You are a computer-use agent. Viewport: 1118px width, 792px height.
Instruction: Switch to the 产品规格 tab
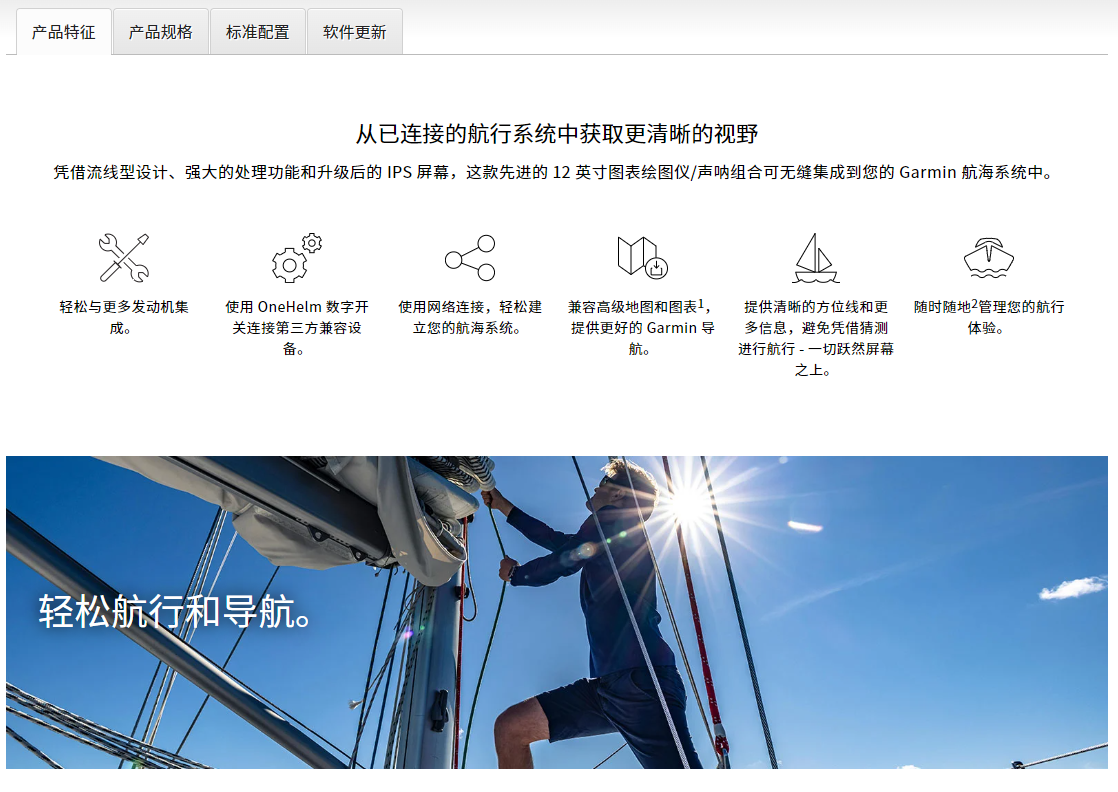[x=160, y=32]
